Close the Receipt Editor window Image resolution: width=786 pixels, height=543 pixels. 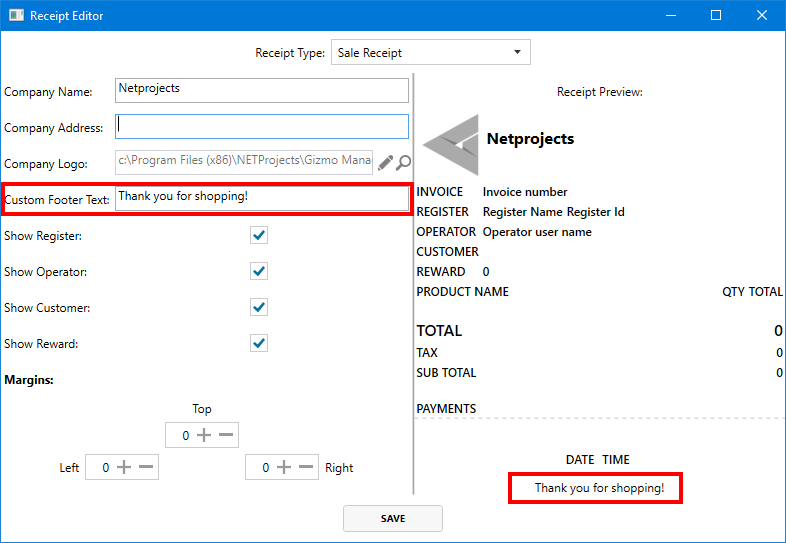click(761, 15)
